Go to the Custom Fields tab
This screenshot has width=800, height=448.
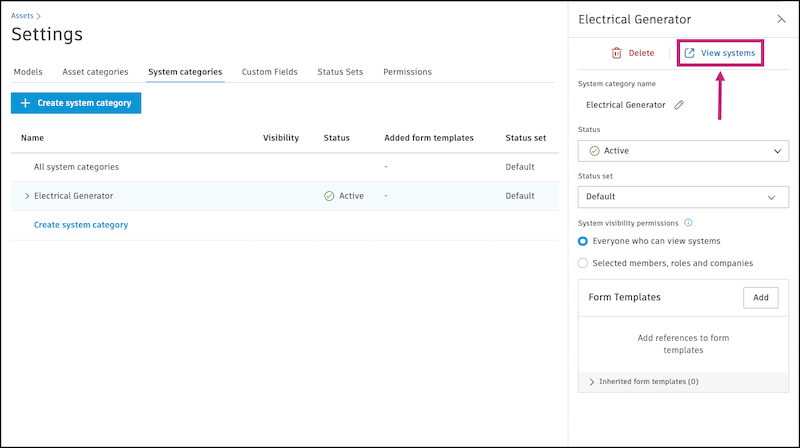pos(269,72)
